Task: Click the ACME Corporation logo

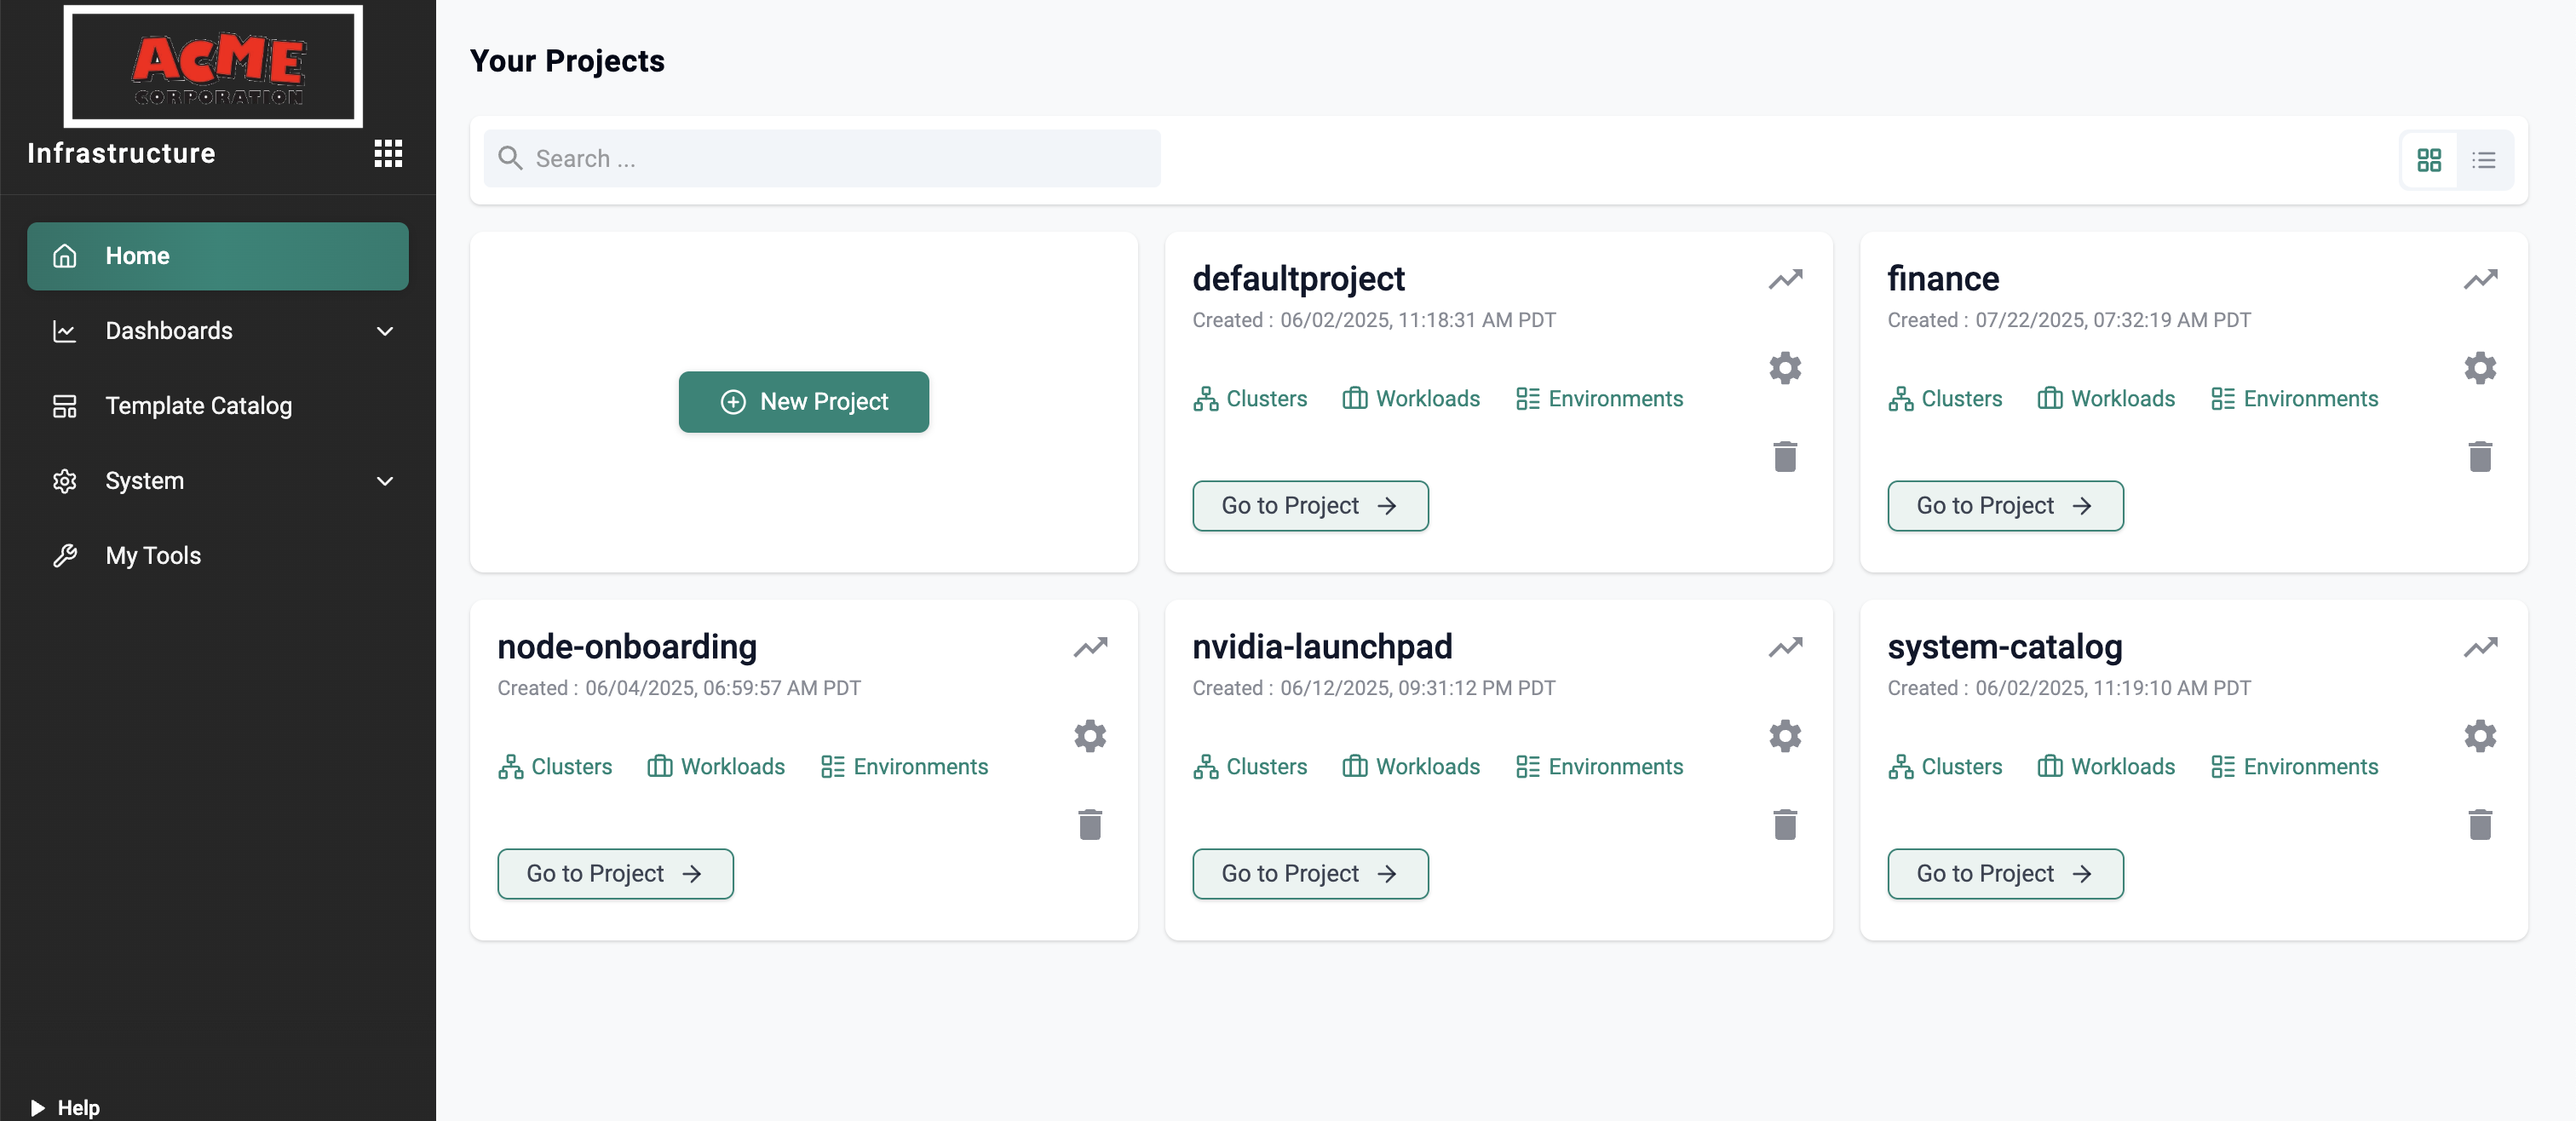Action: tap(213, 66)
